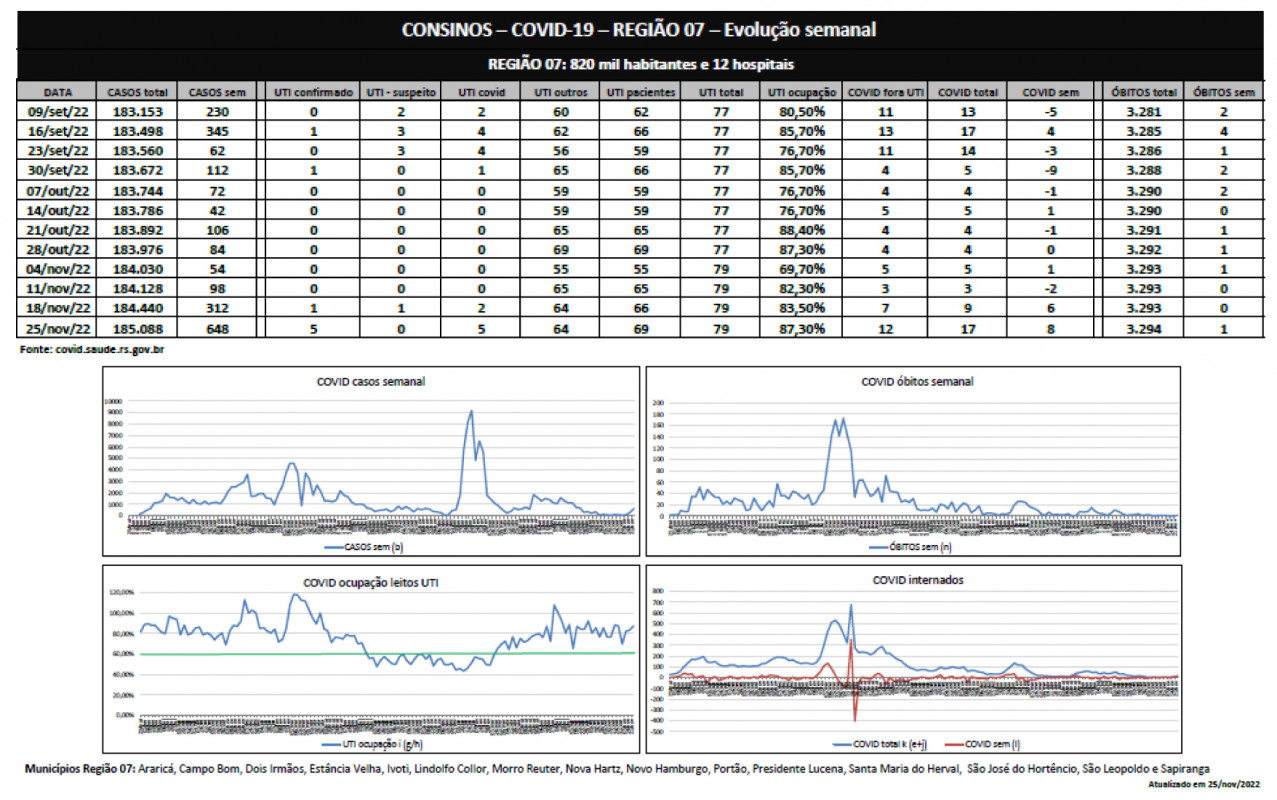Click the "COVID óbitos semanal" chart title

click(x=917, y=382)
